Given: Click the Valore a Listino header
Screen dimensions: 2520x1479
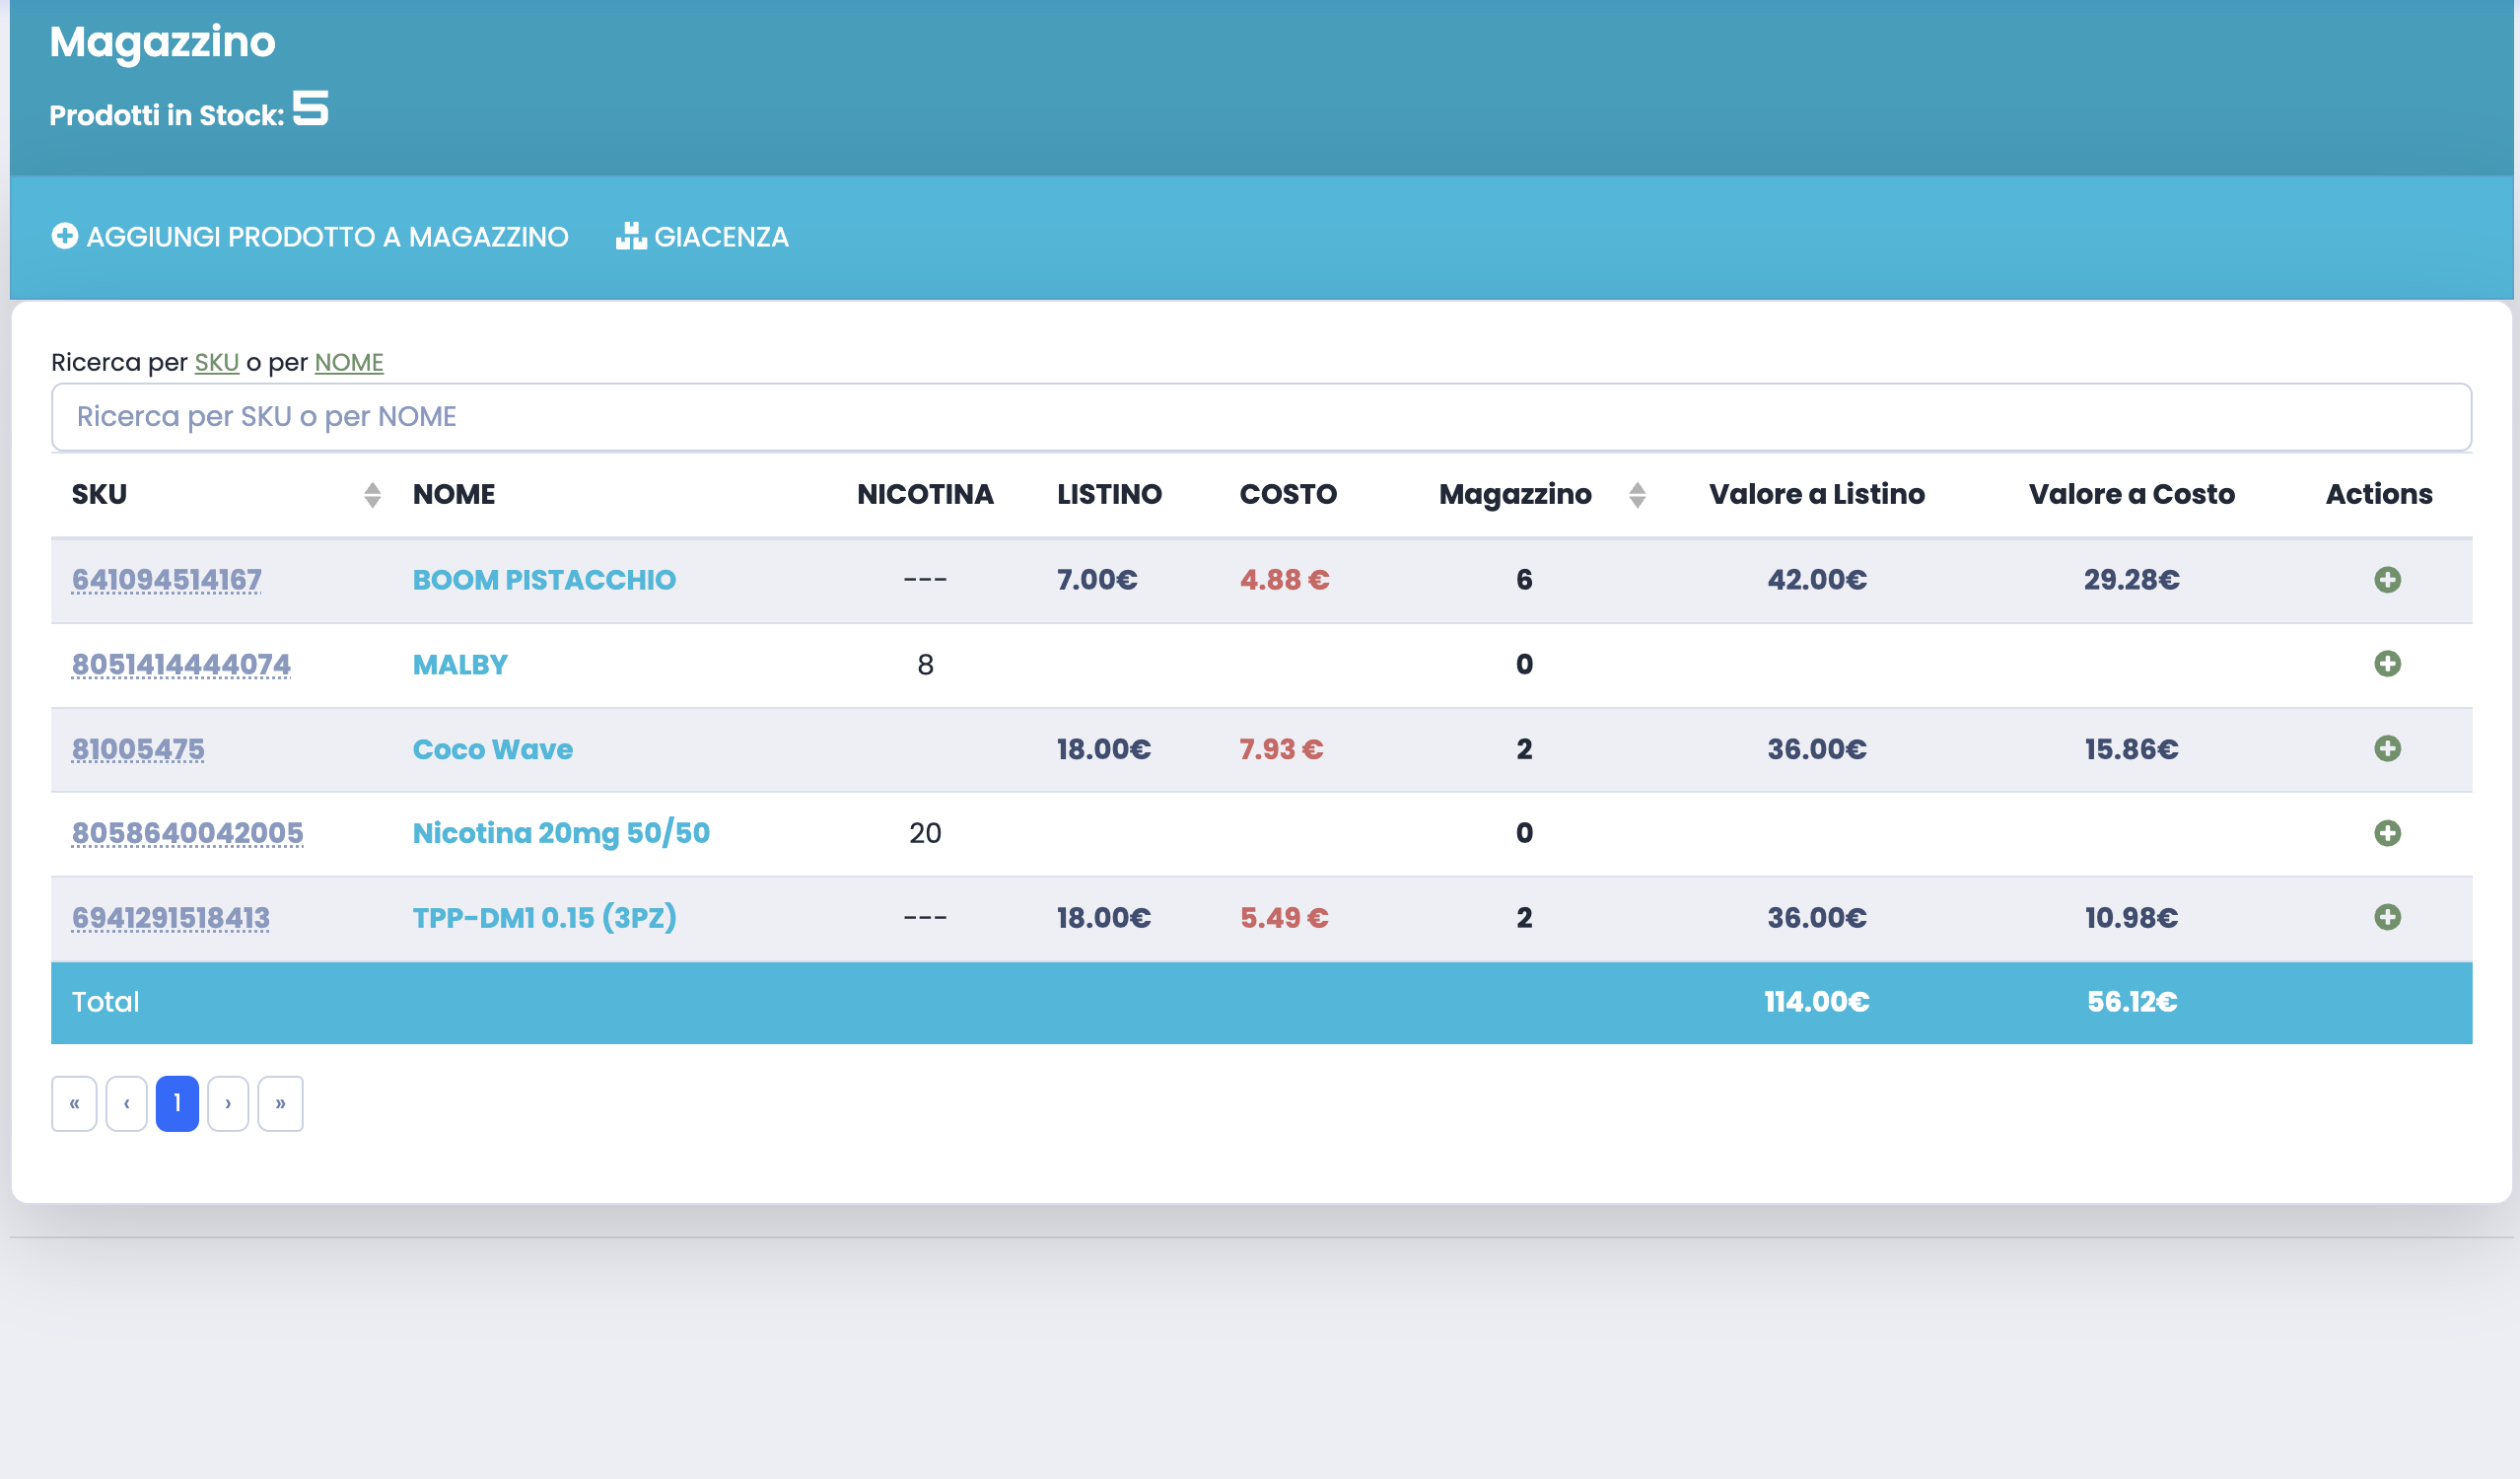Looking at the screenshot, I should (1817, 495).
